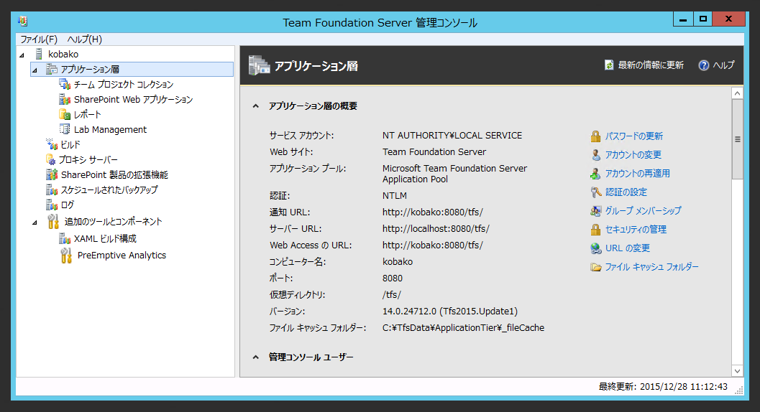The height and width of the screenshot is (412, 760).
Task: Open the ファイル(F) menu
Action: click(x=39, y=39)
